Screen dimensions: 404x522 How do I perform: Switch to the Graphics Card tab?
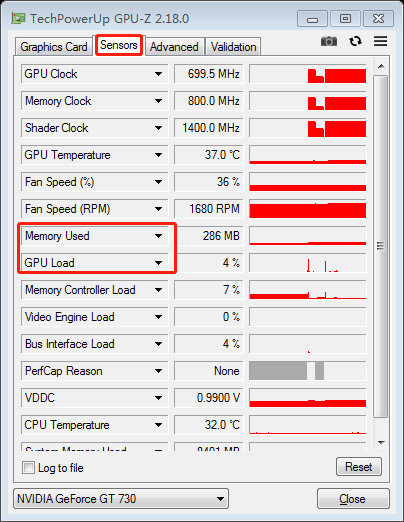pyautogui.click(x=54, y=47)
